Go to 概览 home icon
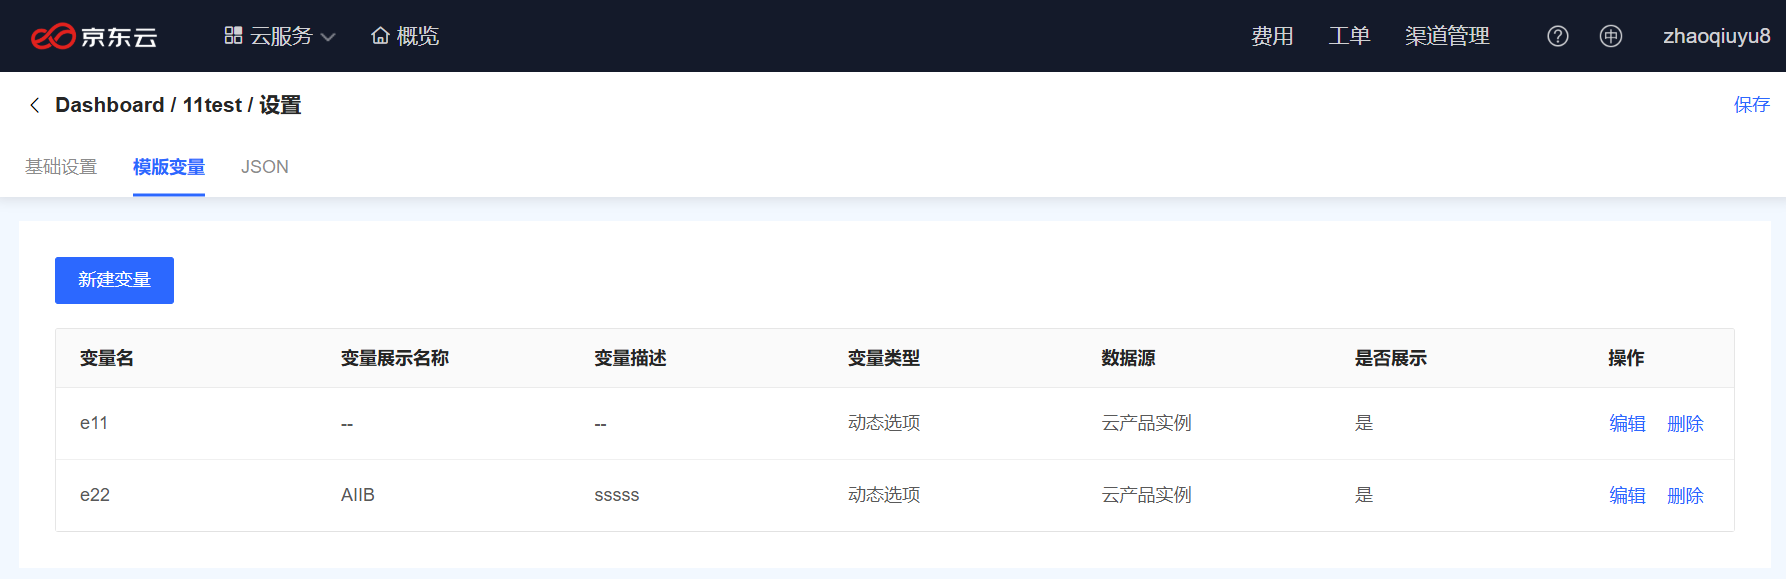 coord(380,36)
